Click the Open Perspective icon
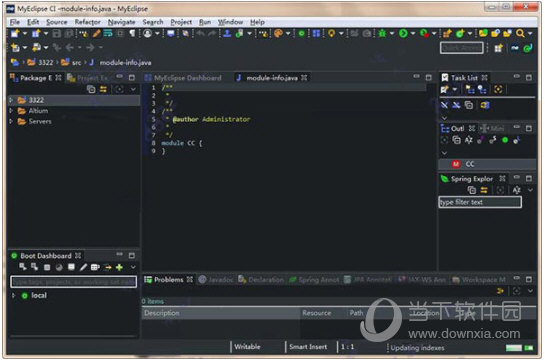Viewport: 545px width, 363px height. click(x=499, y=48)
